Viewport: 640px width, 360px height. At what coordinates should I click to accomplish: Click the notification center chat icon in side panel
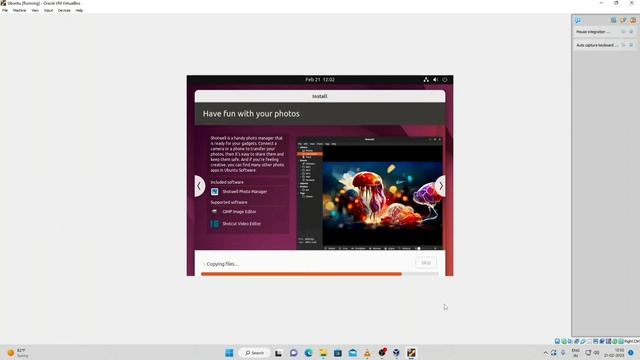(578, 20)
